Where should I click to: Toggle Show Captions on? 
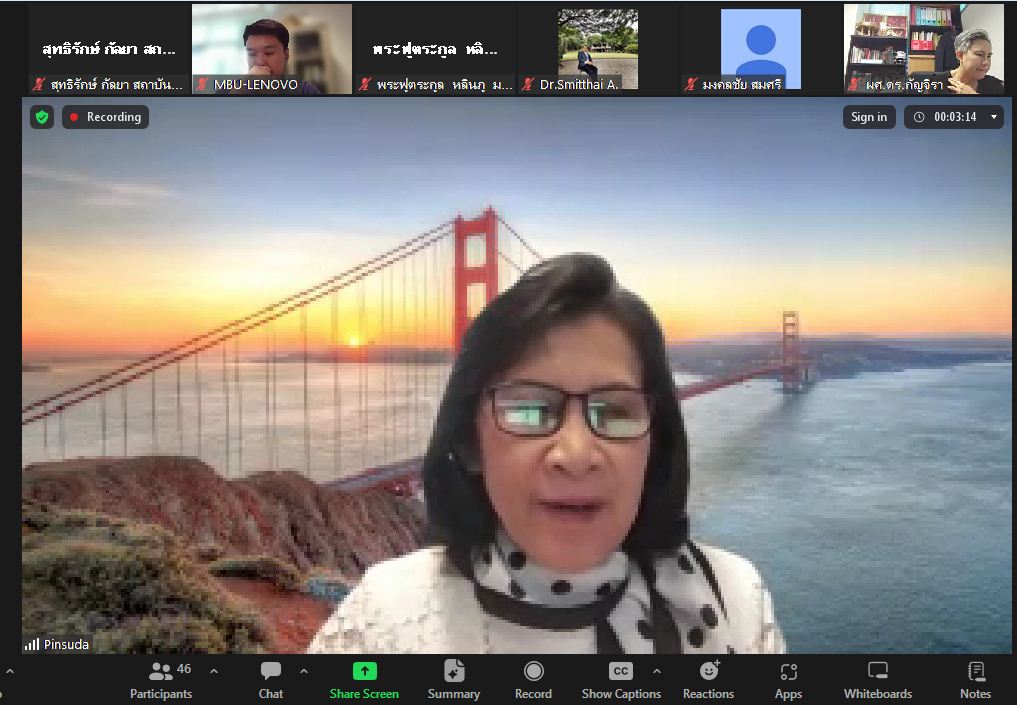pos(620,679)
